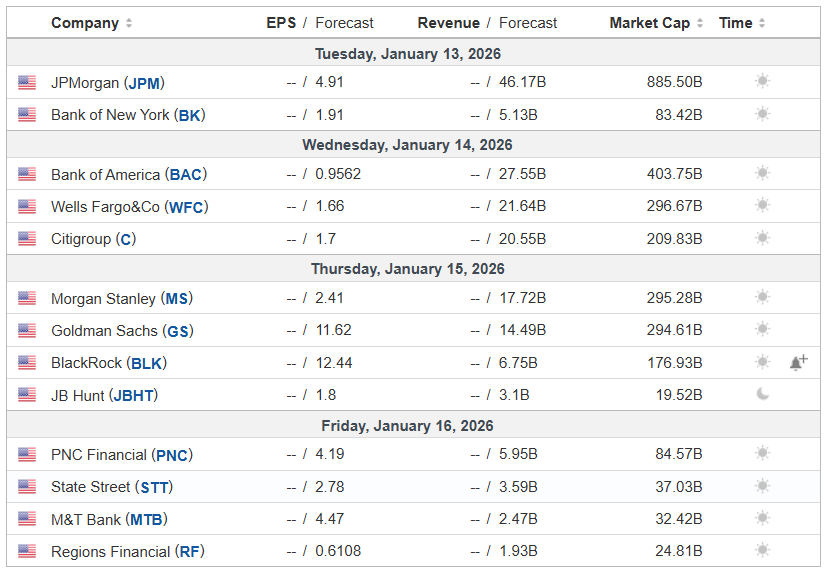Click the Friday, January 16, 2026 date header

407,425
